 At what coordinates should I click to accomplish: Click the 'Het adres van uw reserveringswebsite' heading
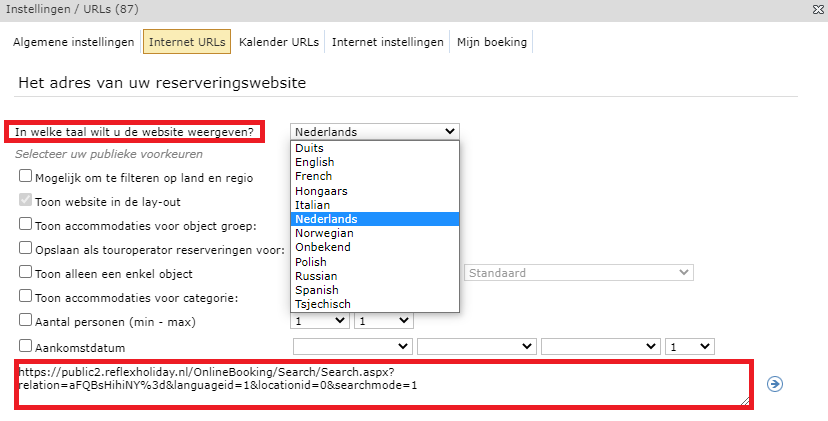[162, 83]
